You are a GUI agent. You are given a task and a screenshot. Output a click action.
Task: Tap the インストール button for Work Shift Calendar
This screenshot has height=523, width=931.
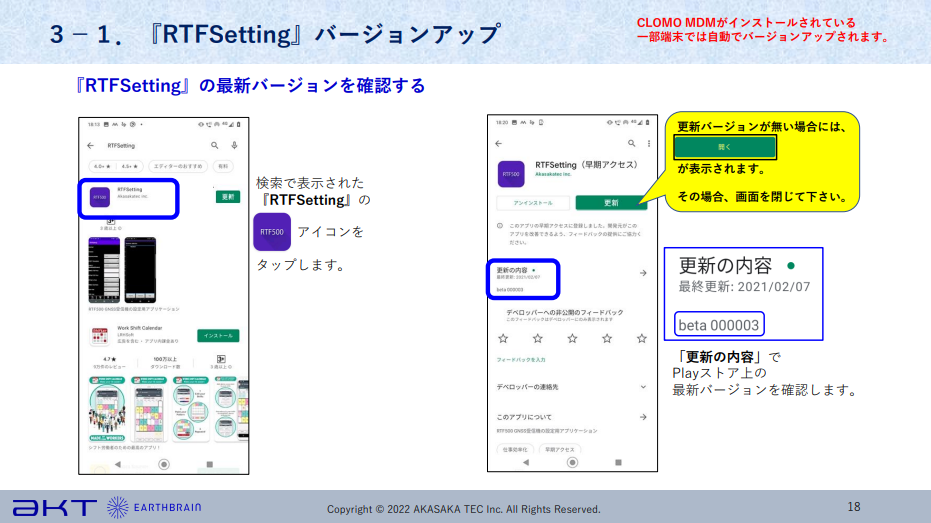218,336
